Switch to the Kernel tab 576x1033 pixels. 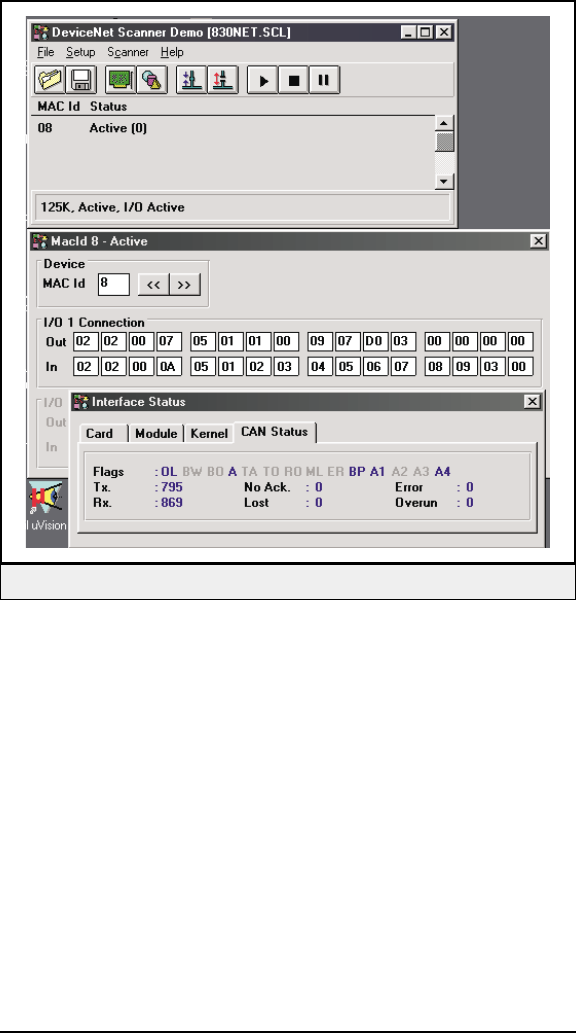point(209,433)
